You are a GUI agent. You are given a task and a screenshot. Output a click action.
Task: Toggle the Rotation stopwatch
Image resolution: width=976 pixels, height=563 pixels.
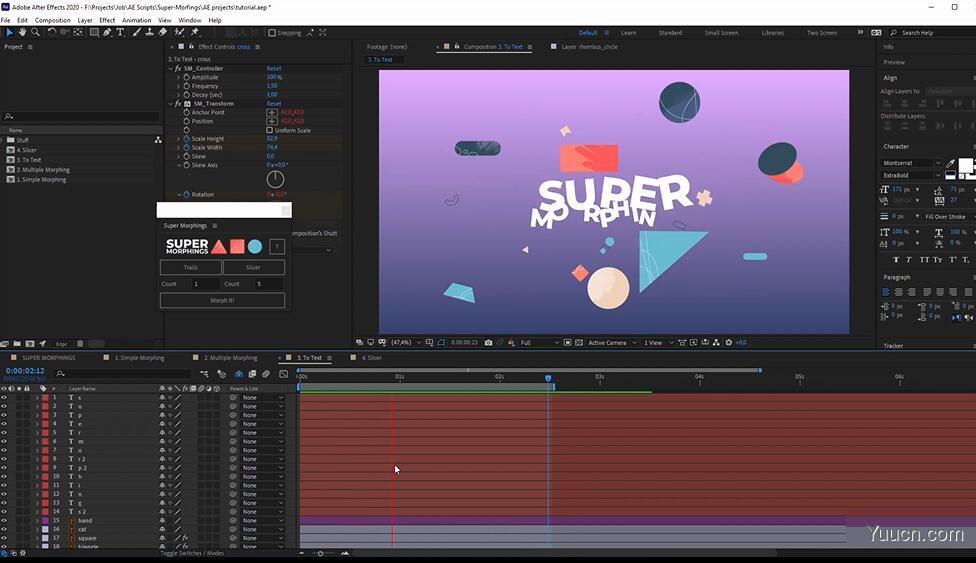187,194
